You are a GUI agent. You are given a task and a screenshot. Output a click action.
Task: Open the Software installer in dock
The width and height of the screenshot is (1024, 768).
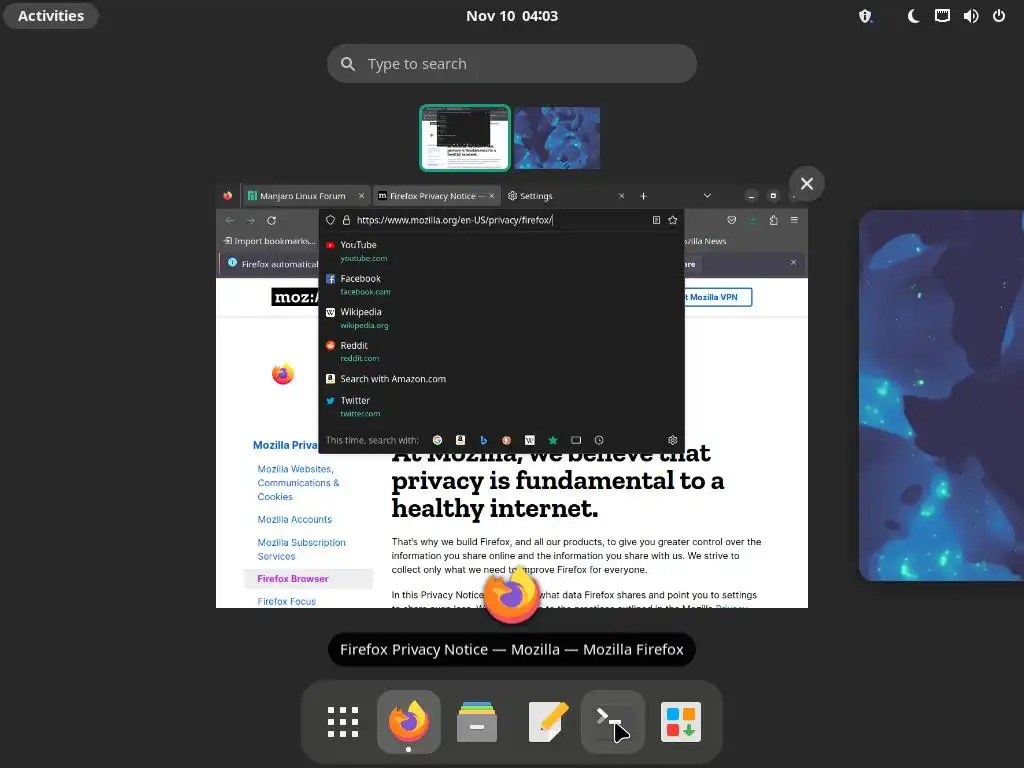(680, 722)
